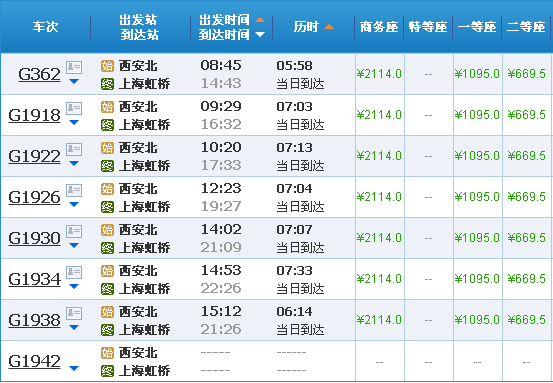Click 二等座 price ¥669.5 for G1922
The image size is (553, 383).
(x=527, y=156)
